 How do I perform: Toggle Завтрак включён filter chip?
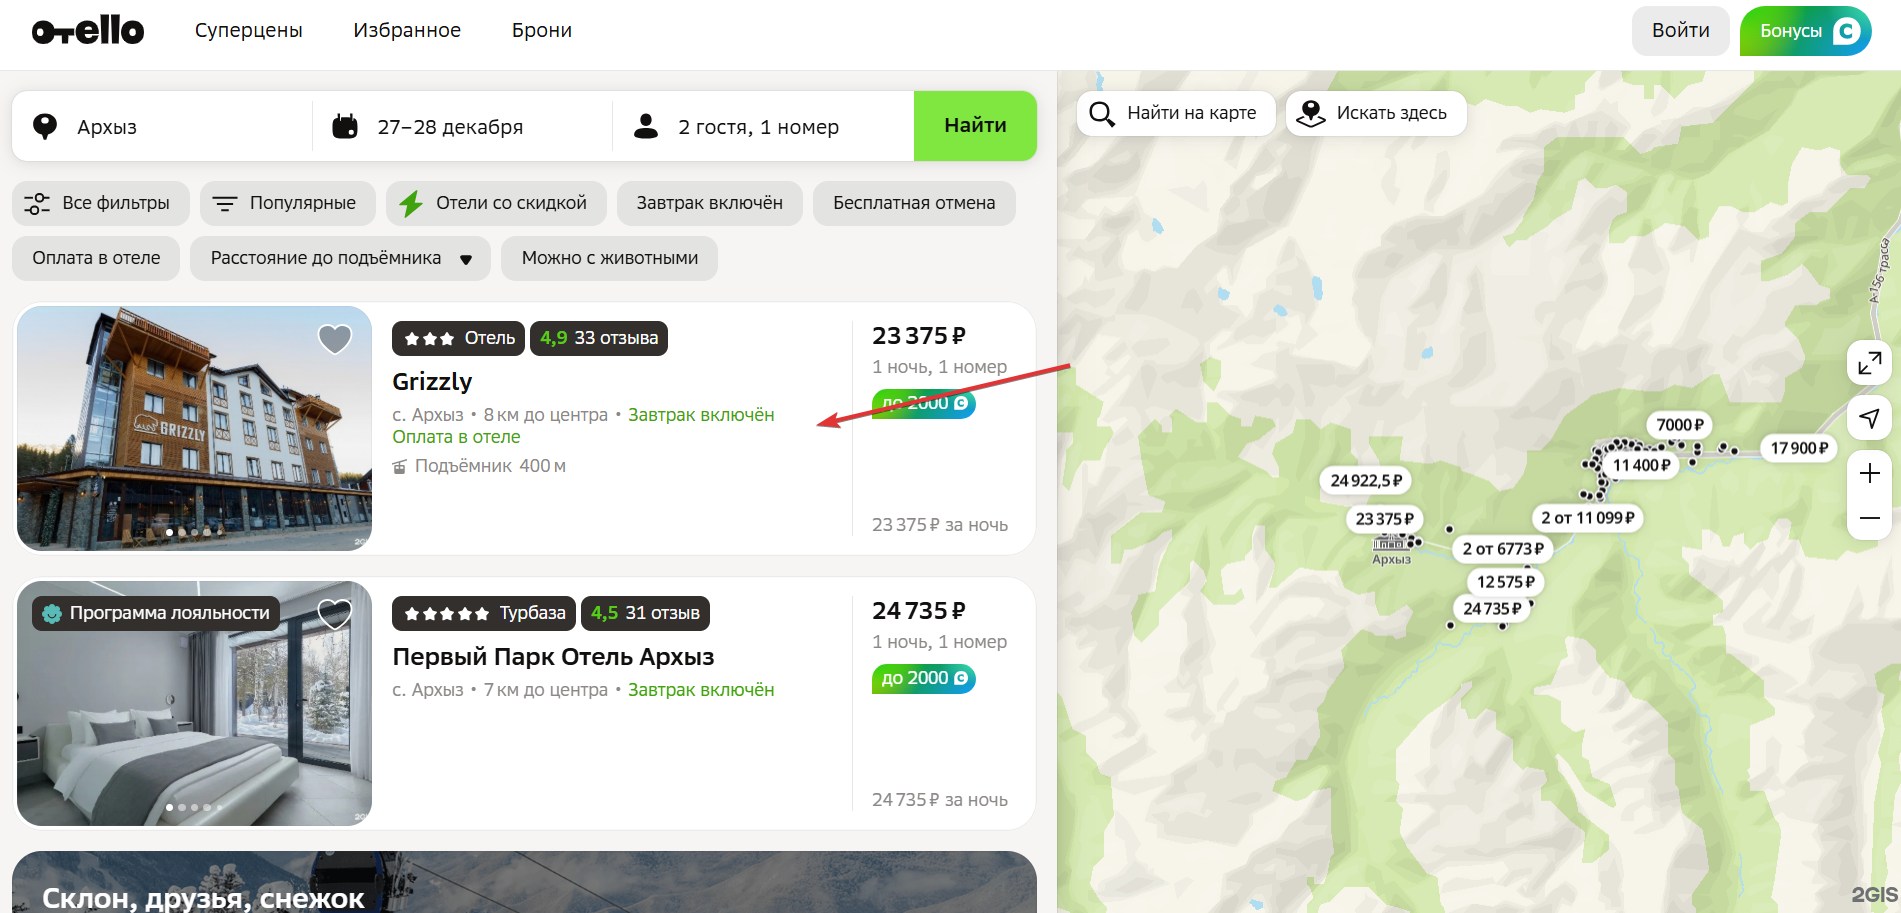click(x=709, y=203)
